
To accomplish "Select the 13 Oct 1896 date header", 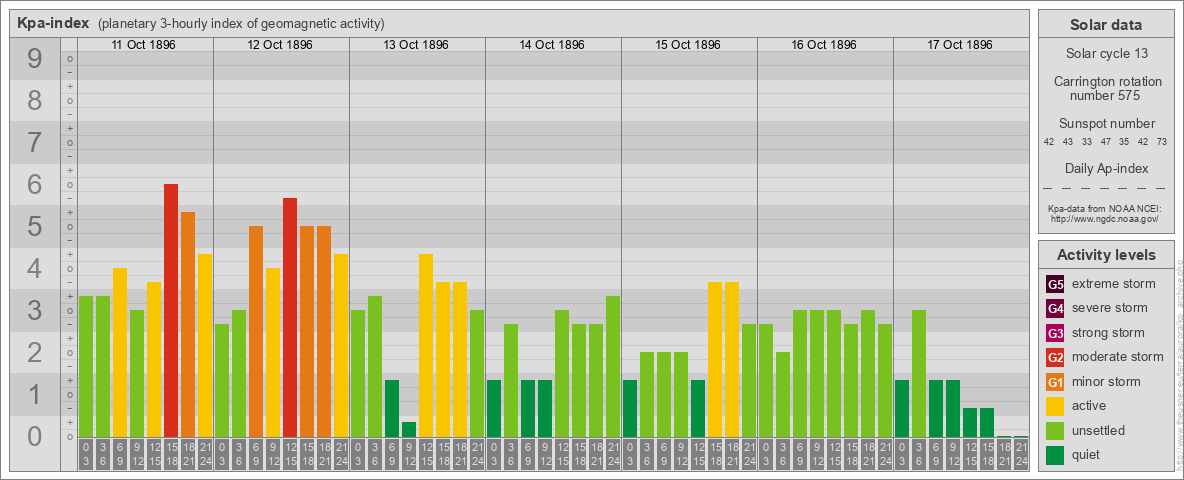I will coord(415,45).
